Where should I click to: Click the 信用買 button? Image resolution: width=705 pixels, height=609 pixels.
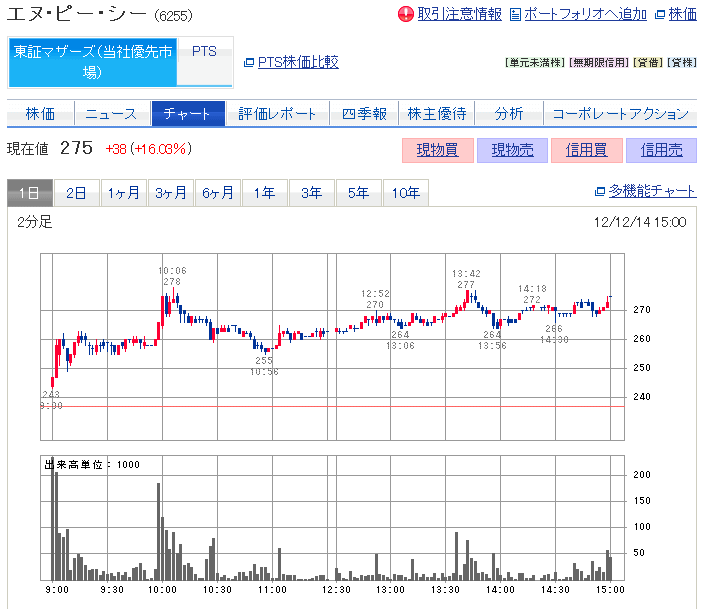587,150
